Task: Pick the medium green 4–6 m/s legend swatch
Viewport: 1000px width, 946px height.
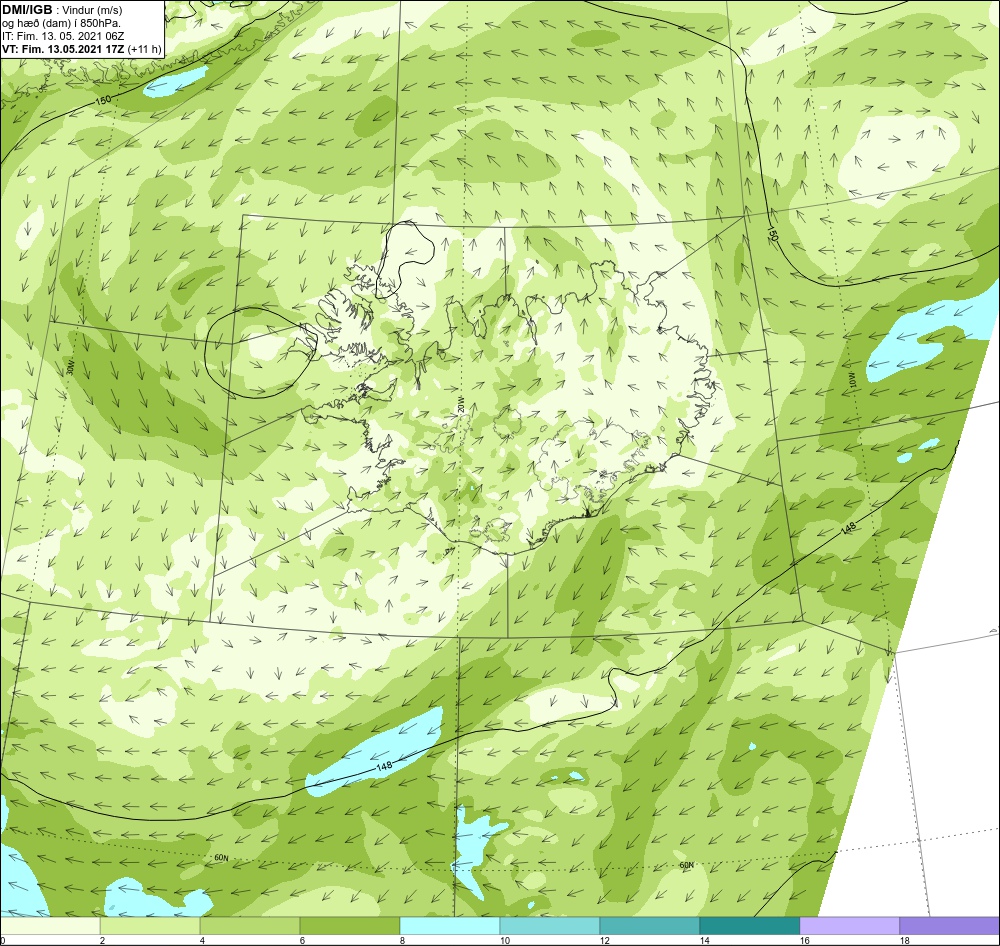Action: click(250, 926)
